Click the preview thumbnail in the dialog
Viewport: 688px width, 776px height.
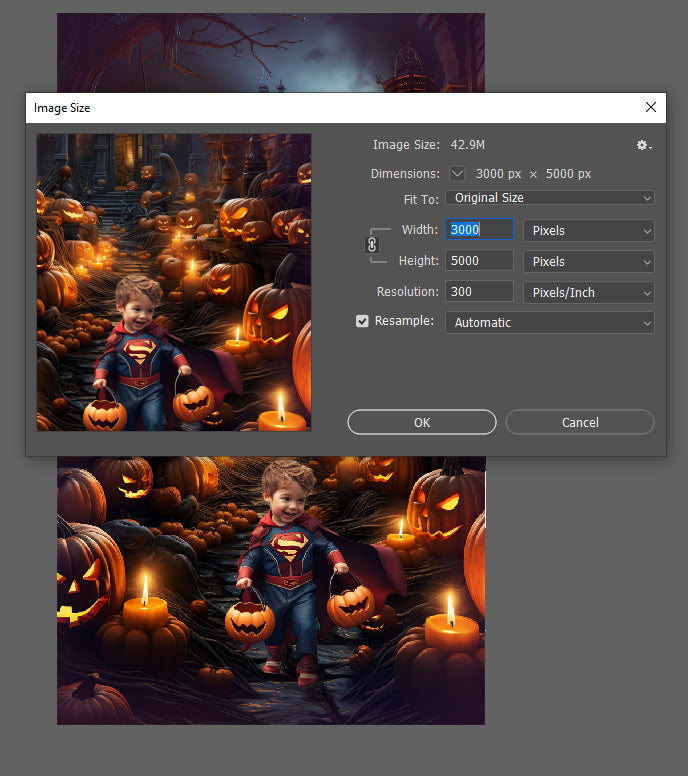tap(174, 282)
